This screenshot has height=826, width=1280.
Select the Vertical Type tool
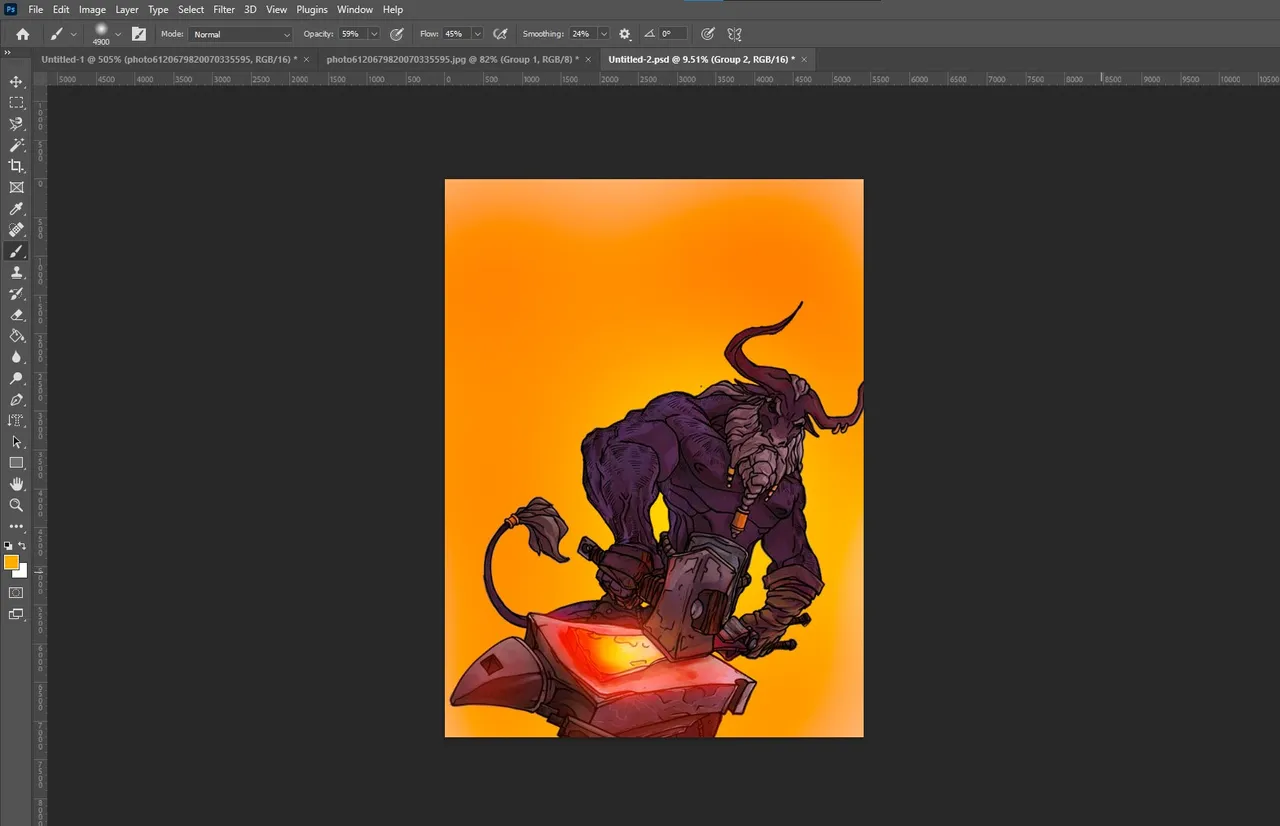tap(16, 420)
